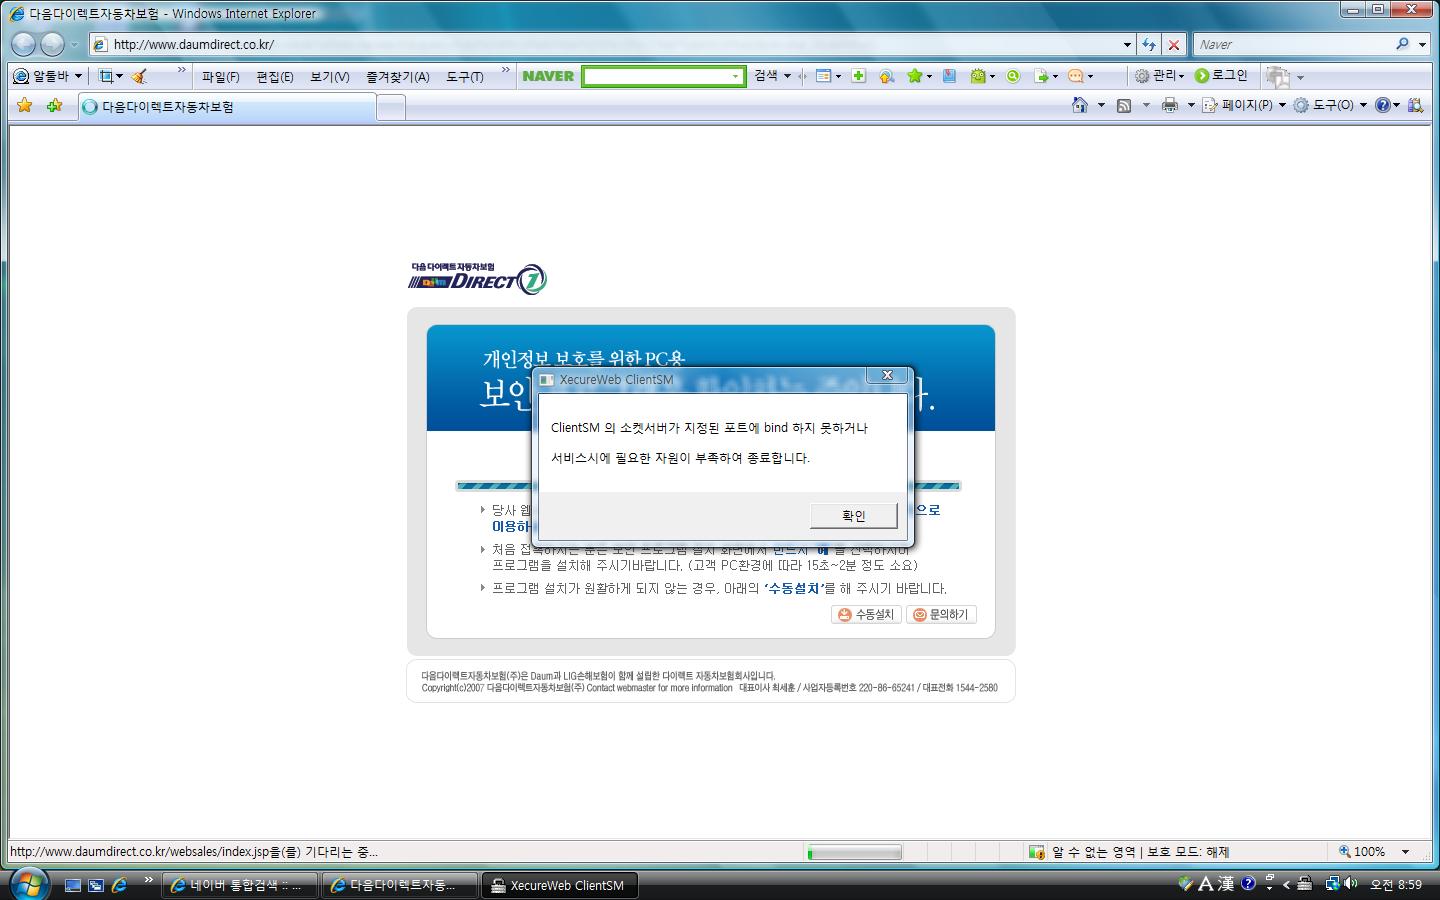Click the 100% zoom level control
This screenshot has width=1440, height=900.
pos(1374,852)
